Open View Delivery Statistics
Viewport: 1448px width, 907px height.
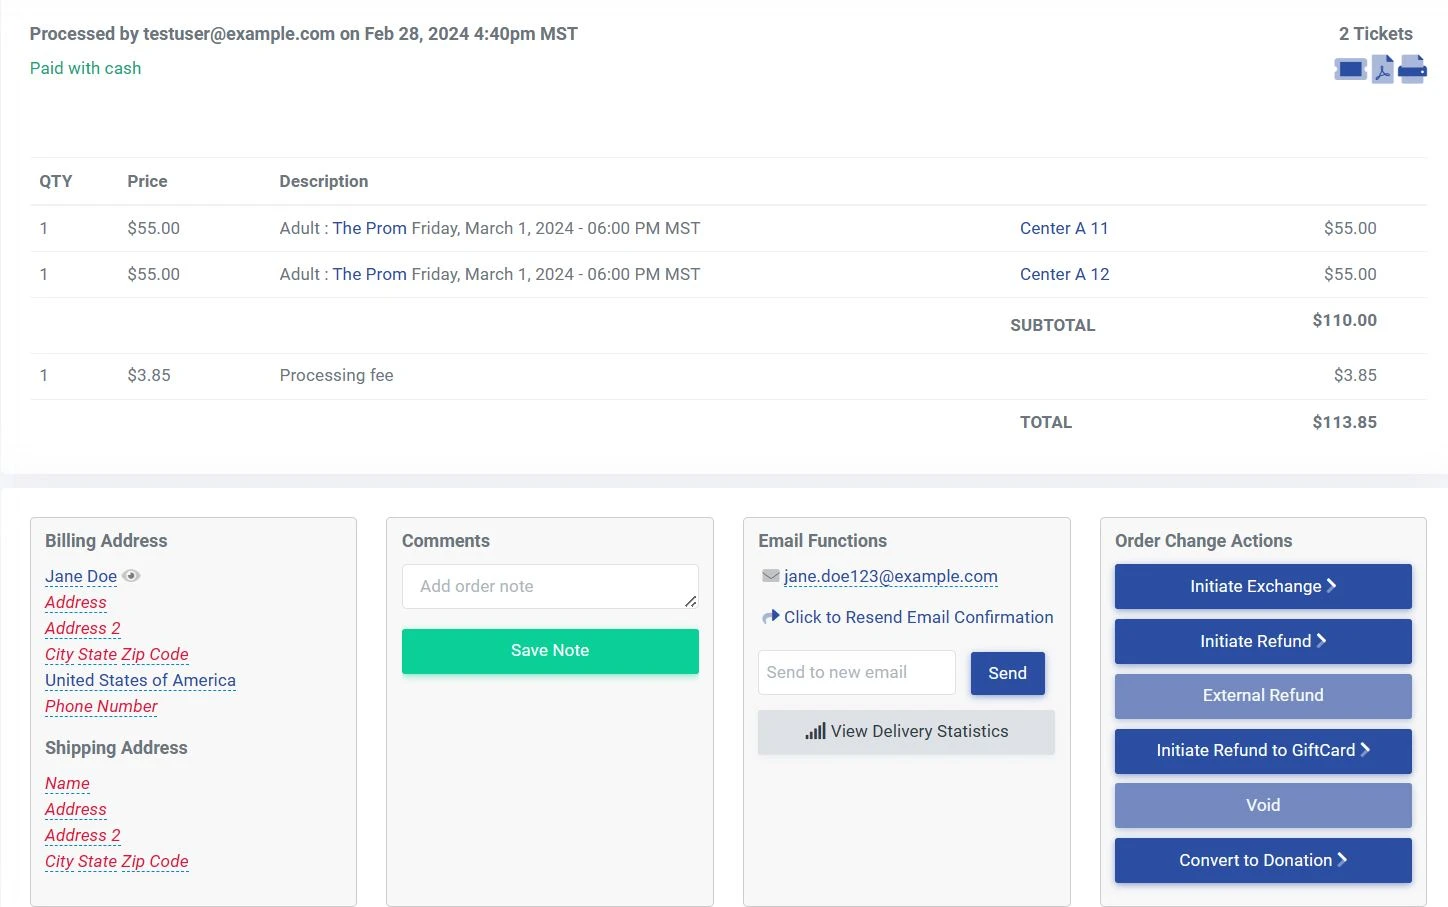click(906, 732)
